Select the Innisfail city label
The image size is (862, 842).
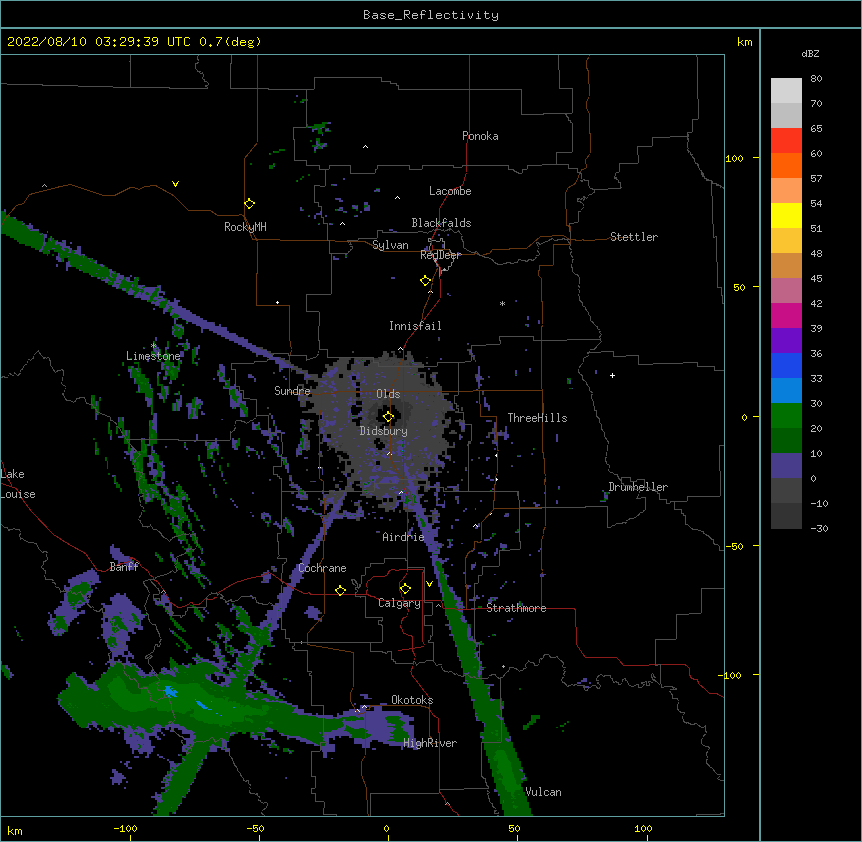pos(415,326)
